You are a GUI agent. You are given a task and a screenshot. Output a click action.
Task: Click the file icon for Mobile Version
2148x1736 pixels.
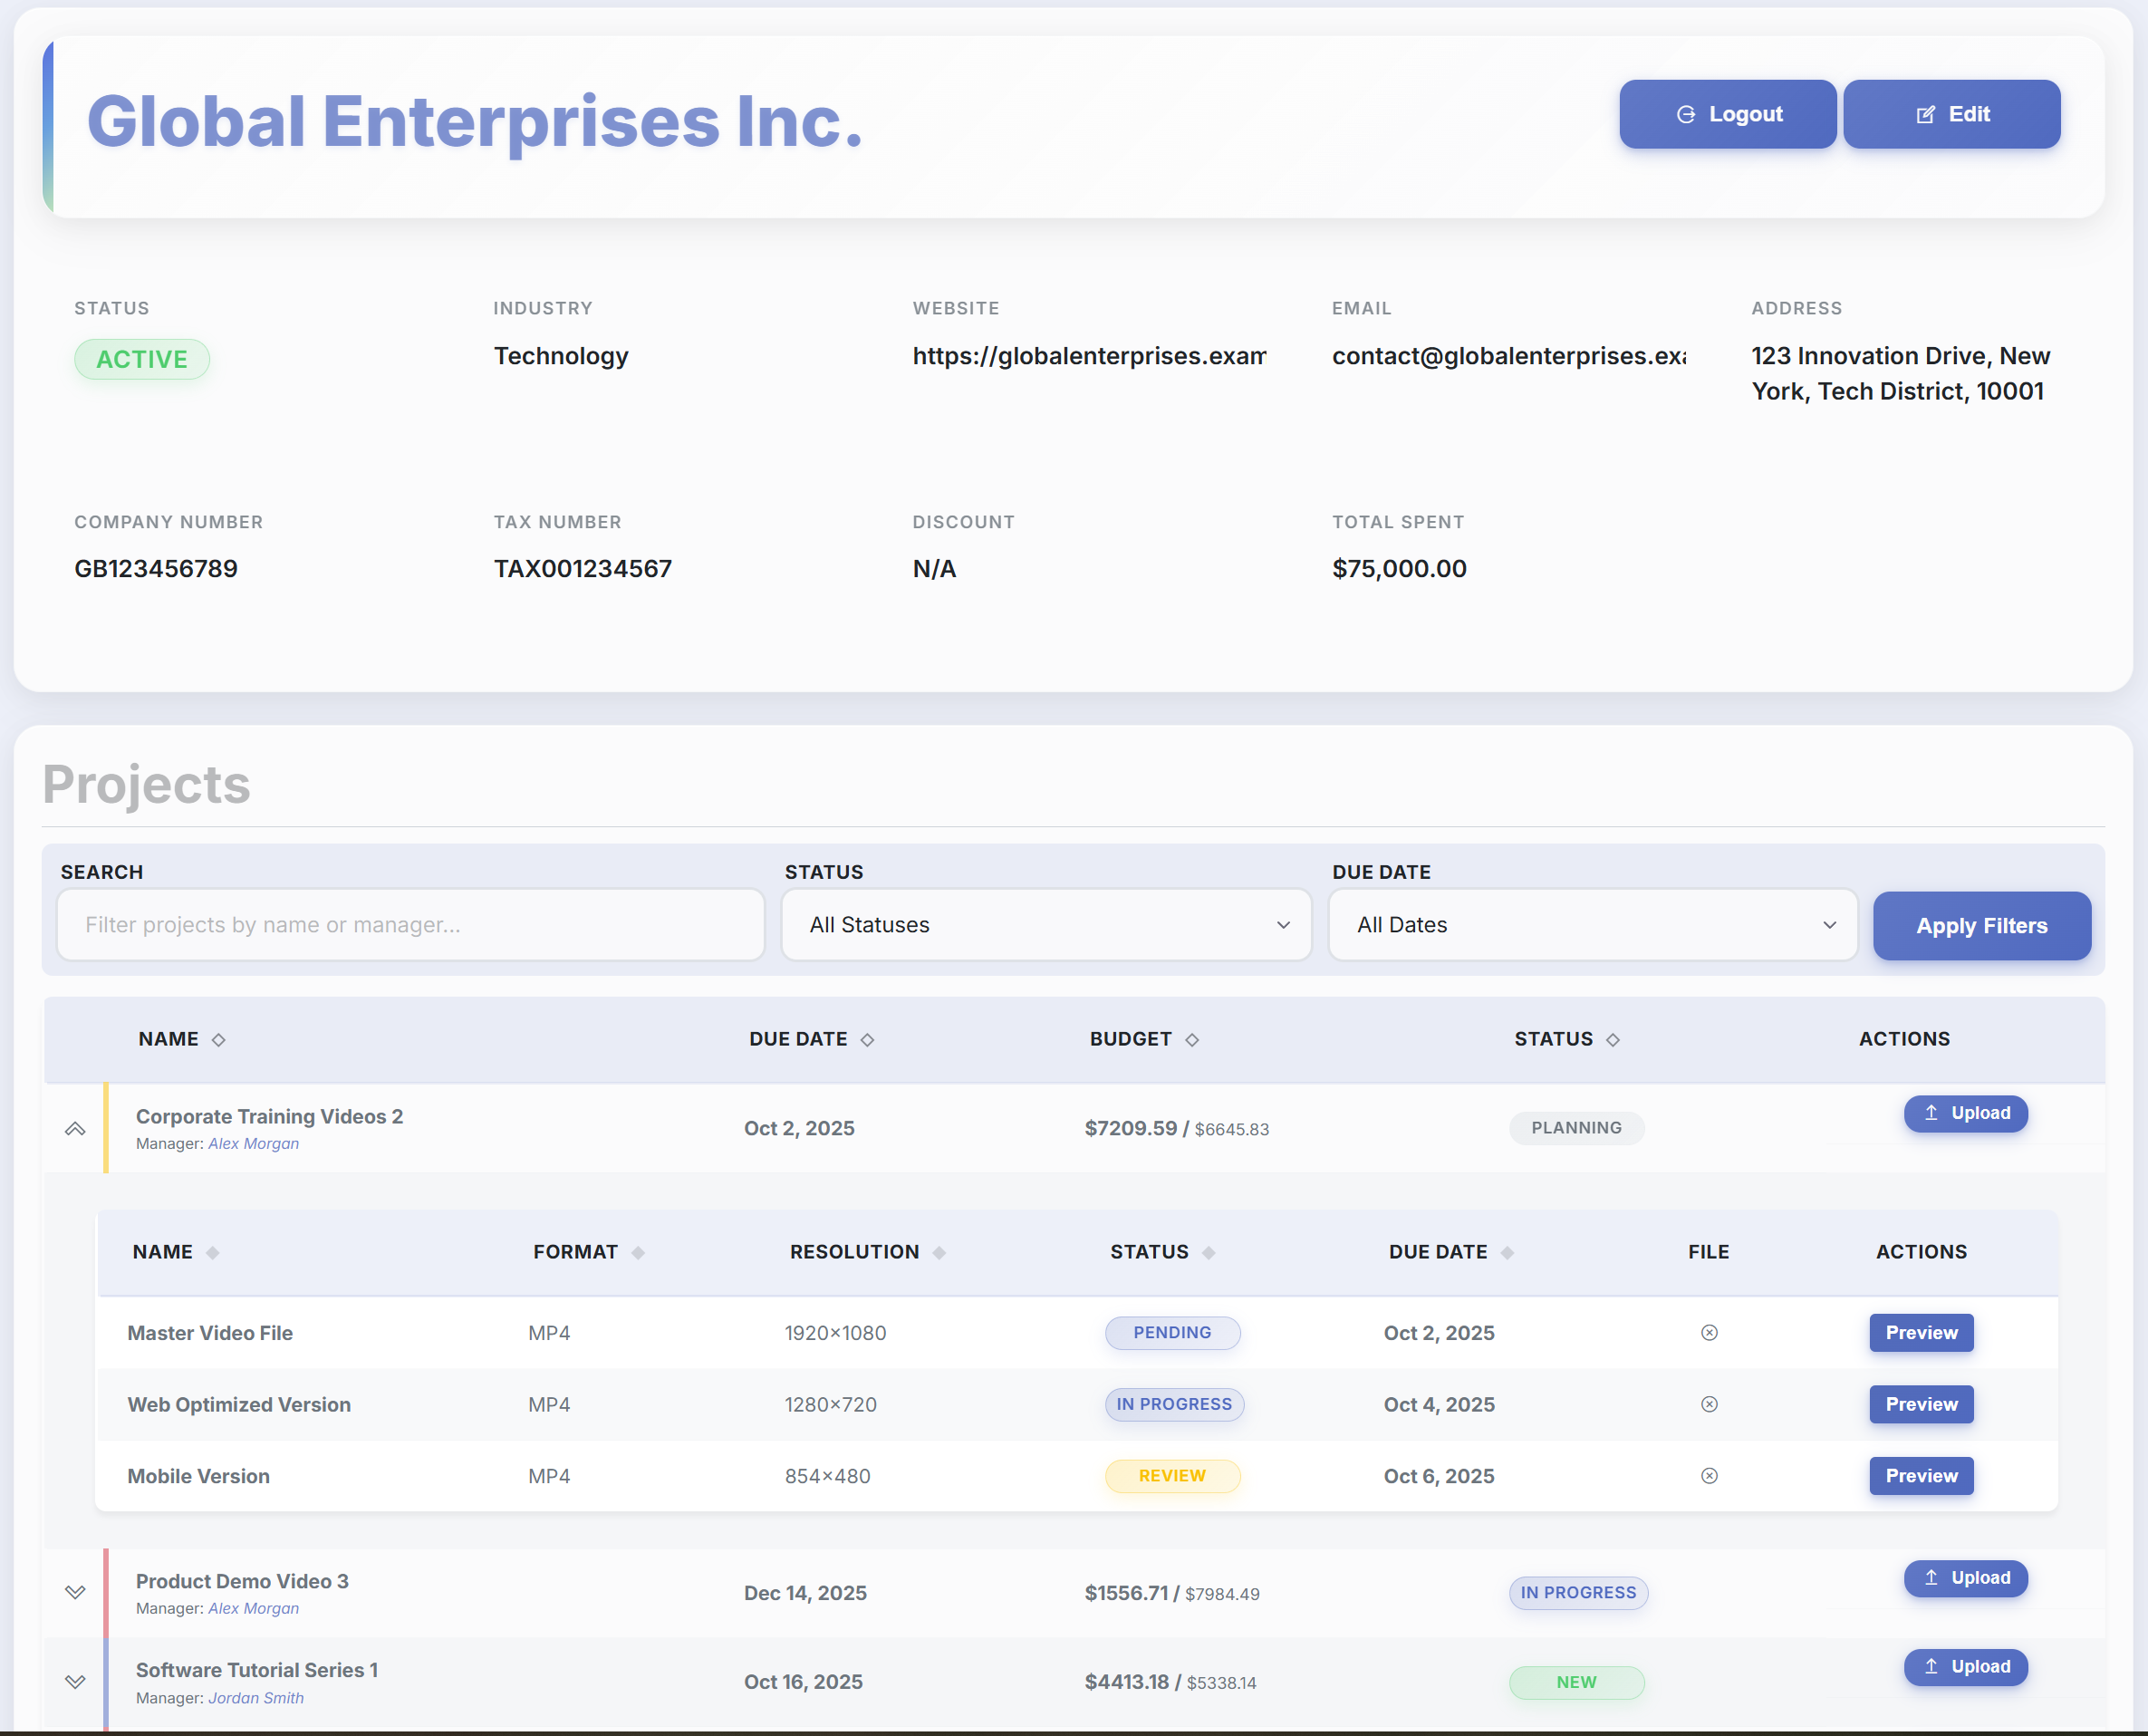pos(1709,1475)
